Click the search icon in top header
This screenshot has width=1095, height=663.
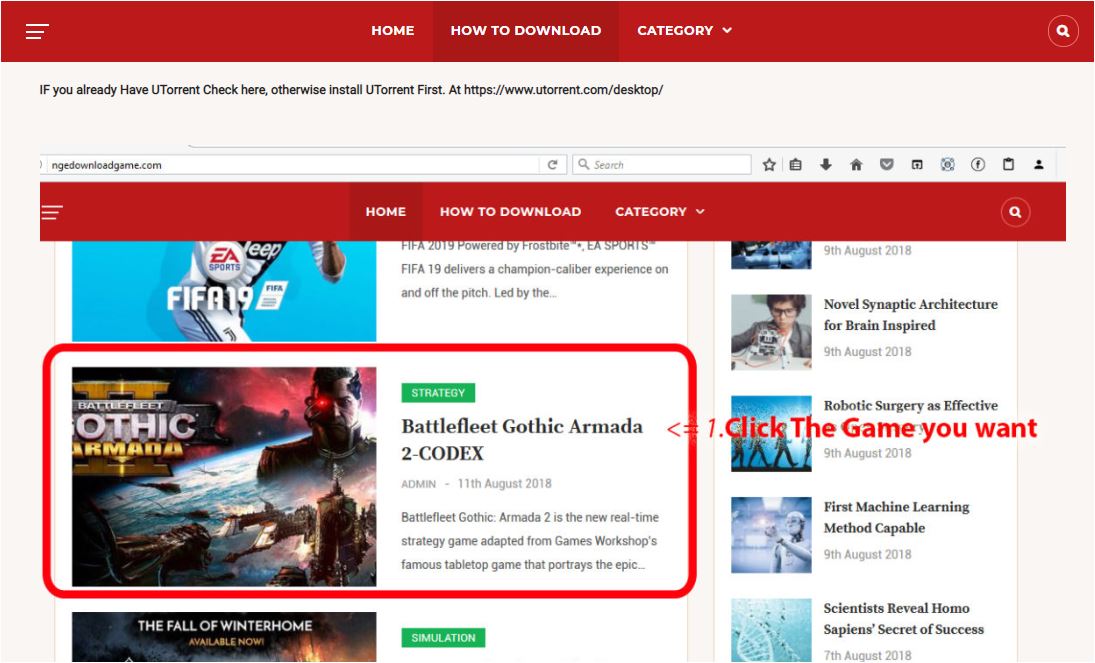point(1062,31)
